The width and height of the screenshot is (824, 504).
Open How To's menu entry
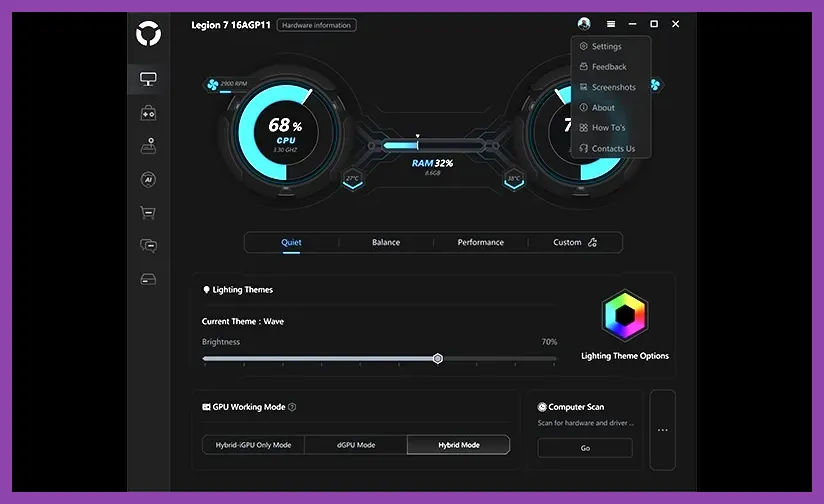pyautogui.click(x=611, y=128)
